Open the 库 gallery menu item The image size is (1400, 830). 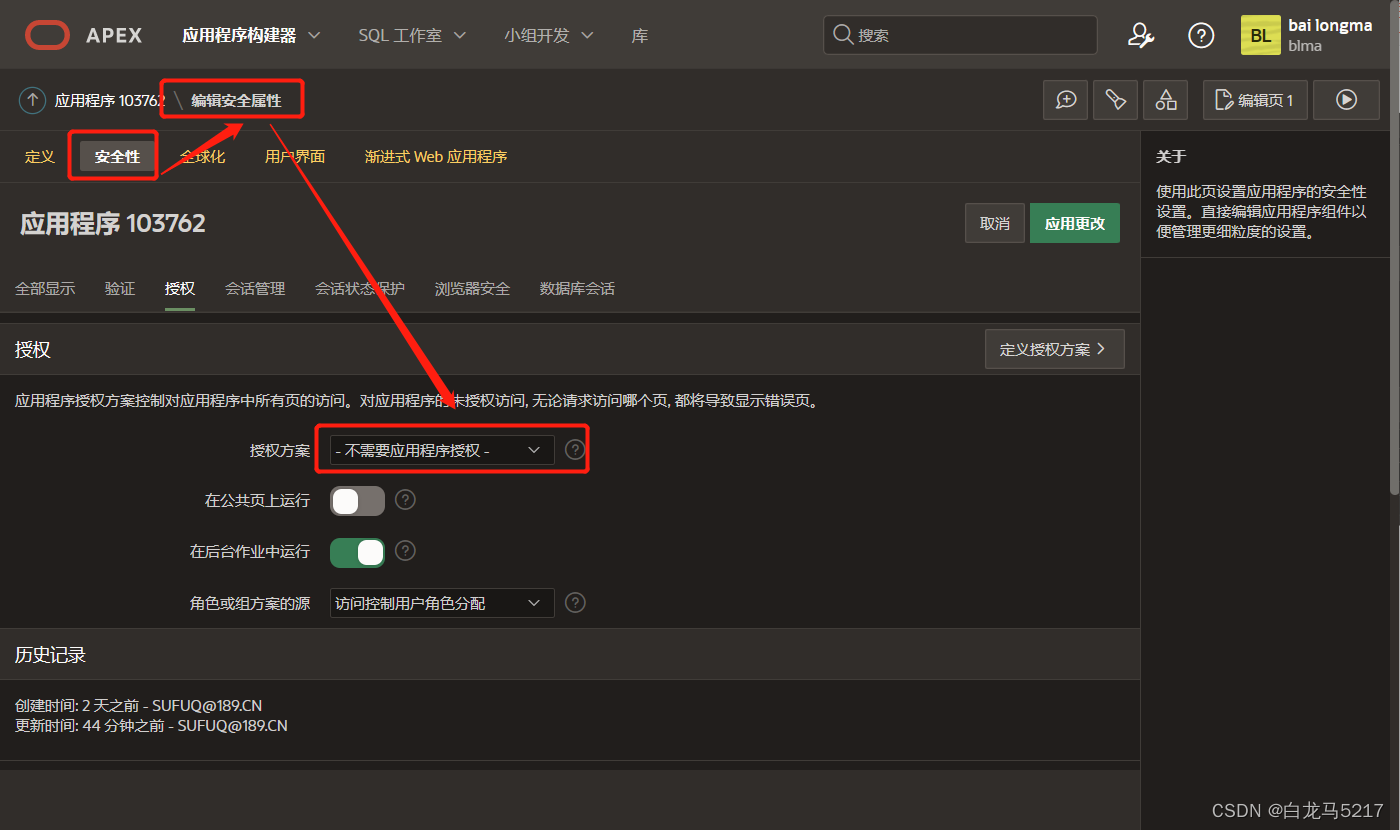pyautogui.click(x=640, y=35)
